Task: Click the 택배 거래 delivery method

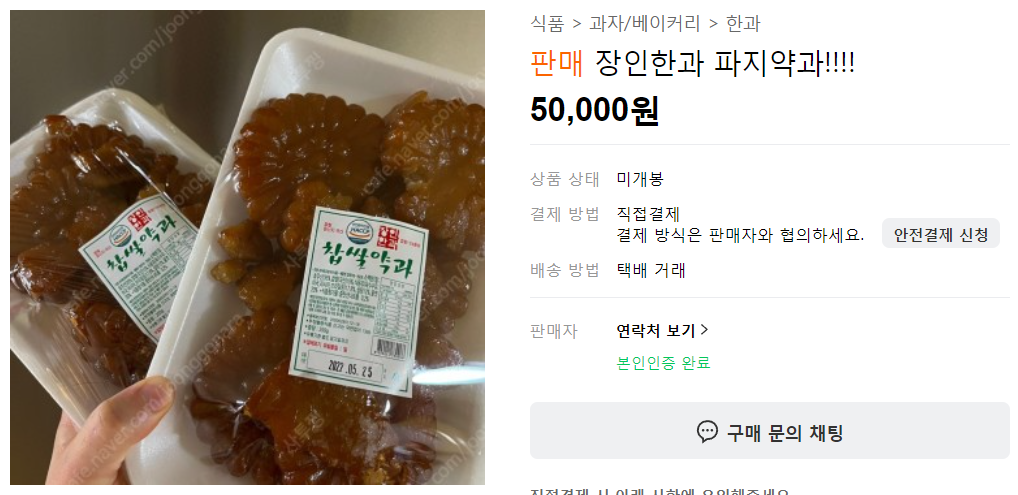Action: coord(651,270)
